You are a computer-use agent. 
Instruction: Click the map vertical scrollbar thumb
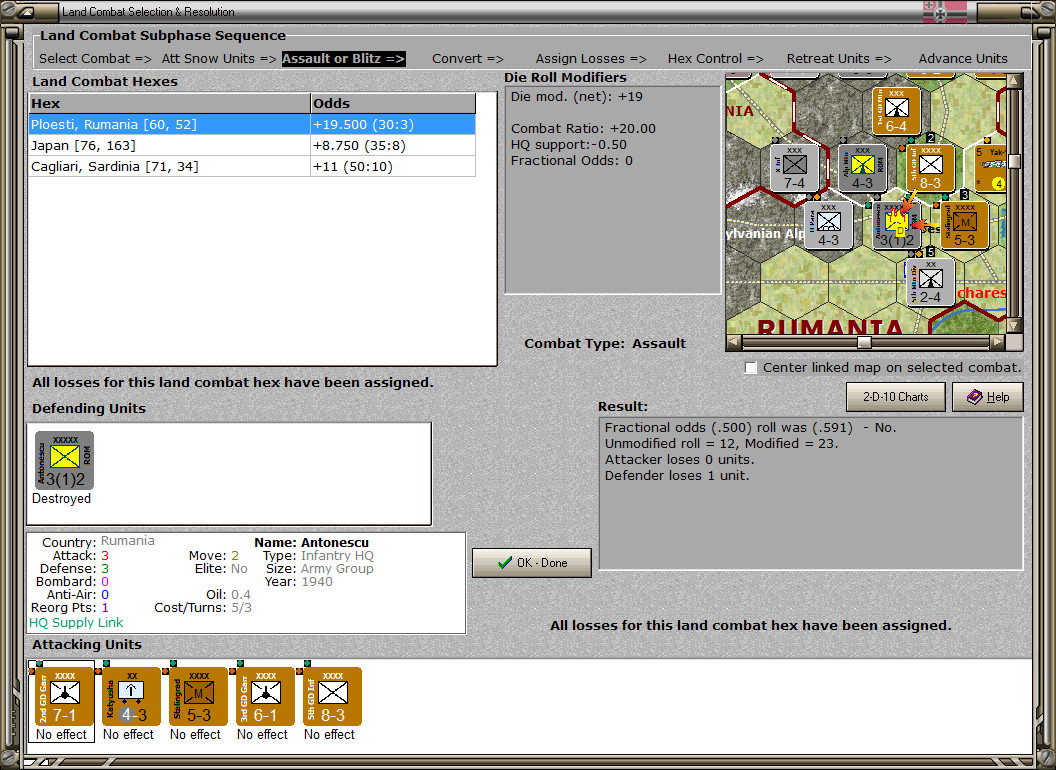coord(1014,162)
